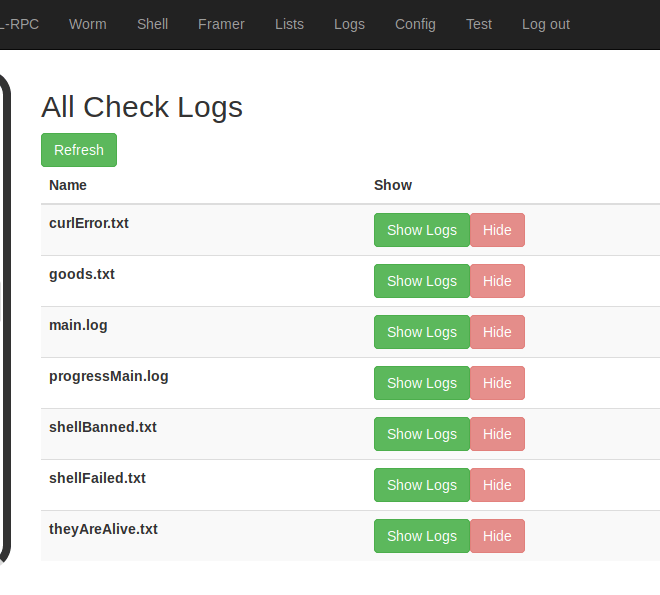
Task: Show logs for goods.txt
Action: [422, 281]
